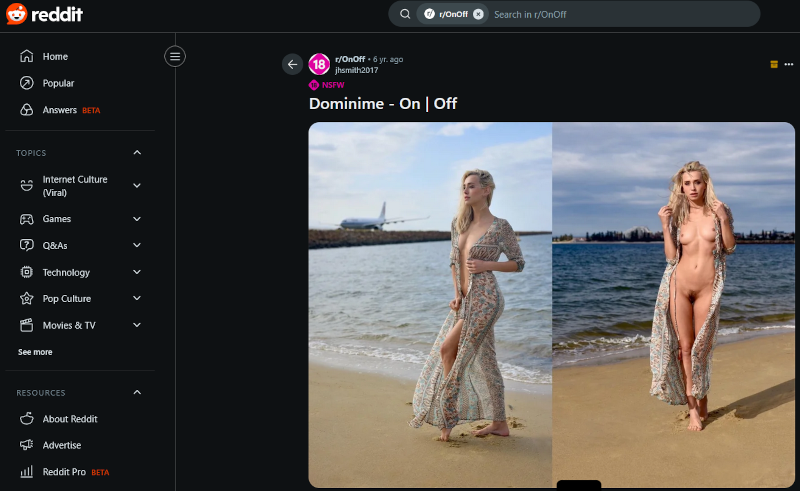Click the Reddit Pro chart icon
The height and width of the screenshot is (491, 800).
tap(27, 472)
